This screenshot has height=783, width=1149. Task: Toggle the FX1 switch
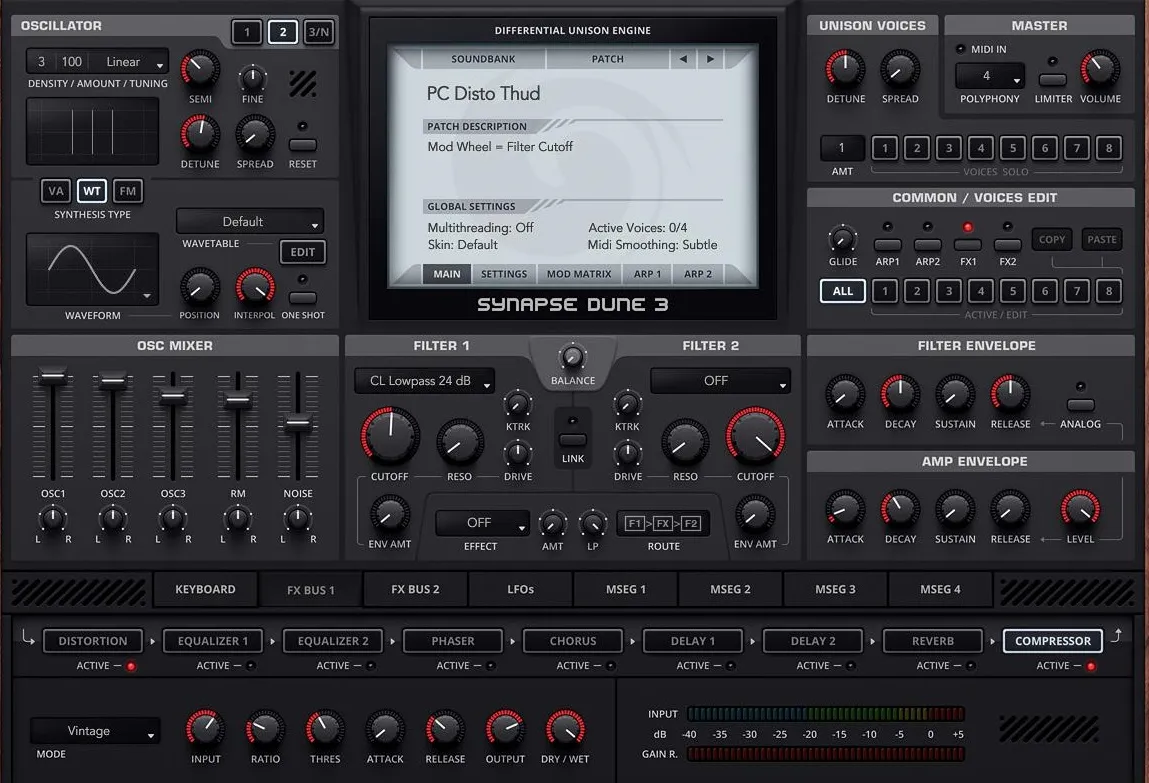point(967,244)
